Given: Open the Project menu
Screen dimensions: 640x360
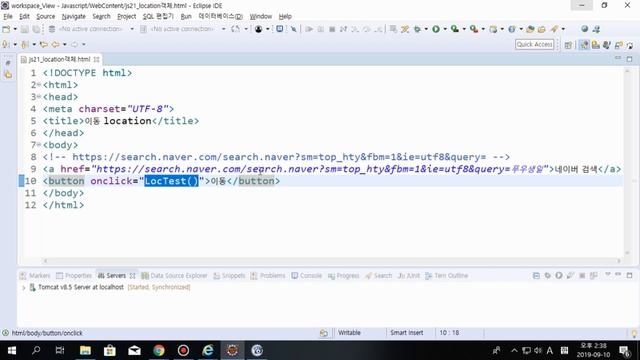Looking at the screenshot, I should click(x=126, y=16).
